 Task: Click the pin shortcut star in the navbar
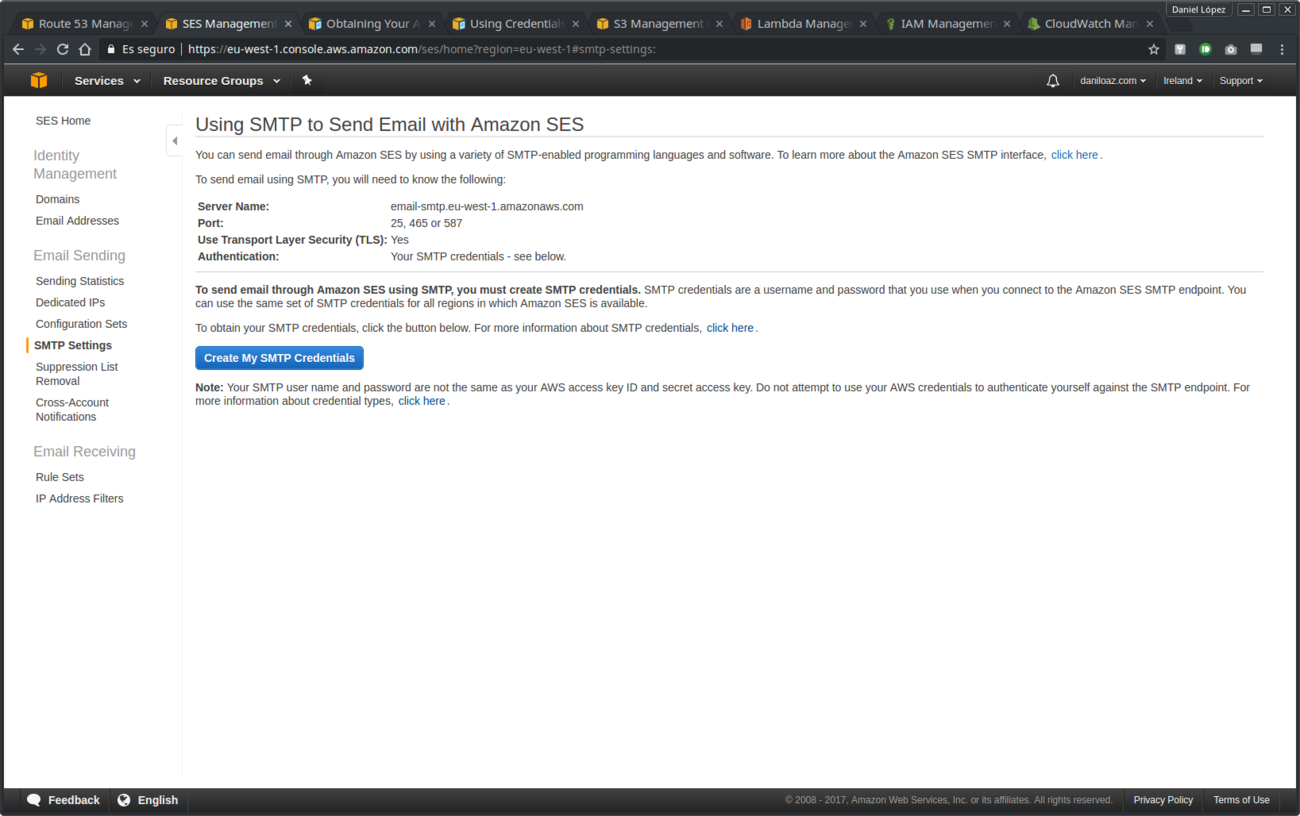(x=307, y=80)
